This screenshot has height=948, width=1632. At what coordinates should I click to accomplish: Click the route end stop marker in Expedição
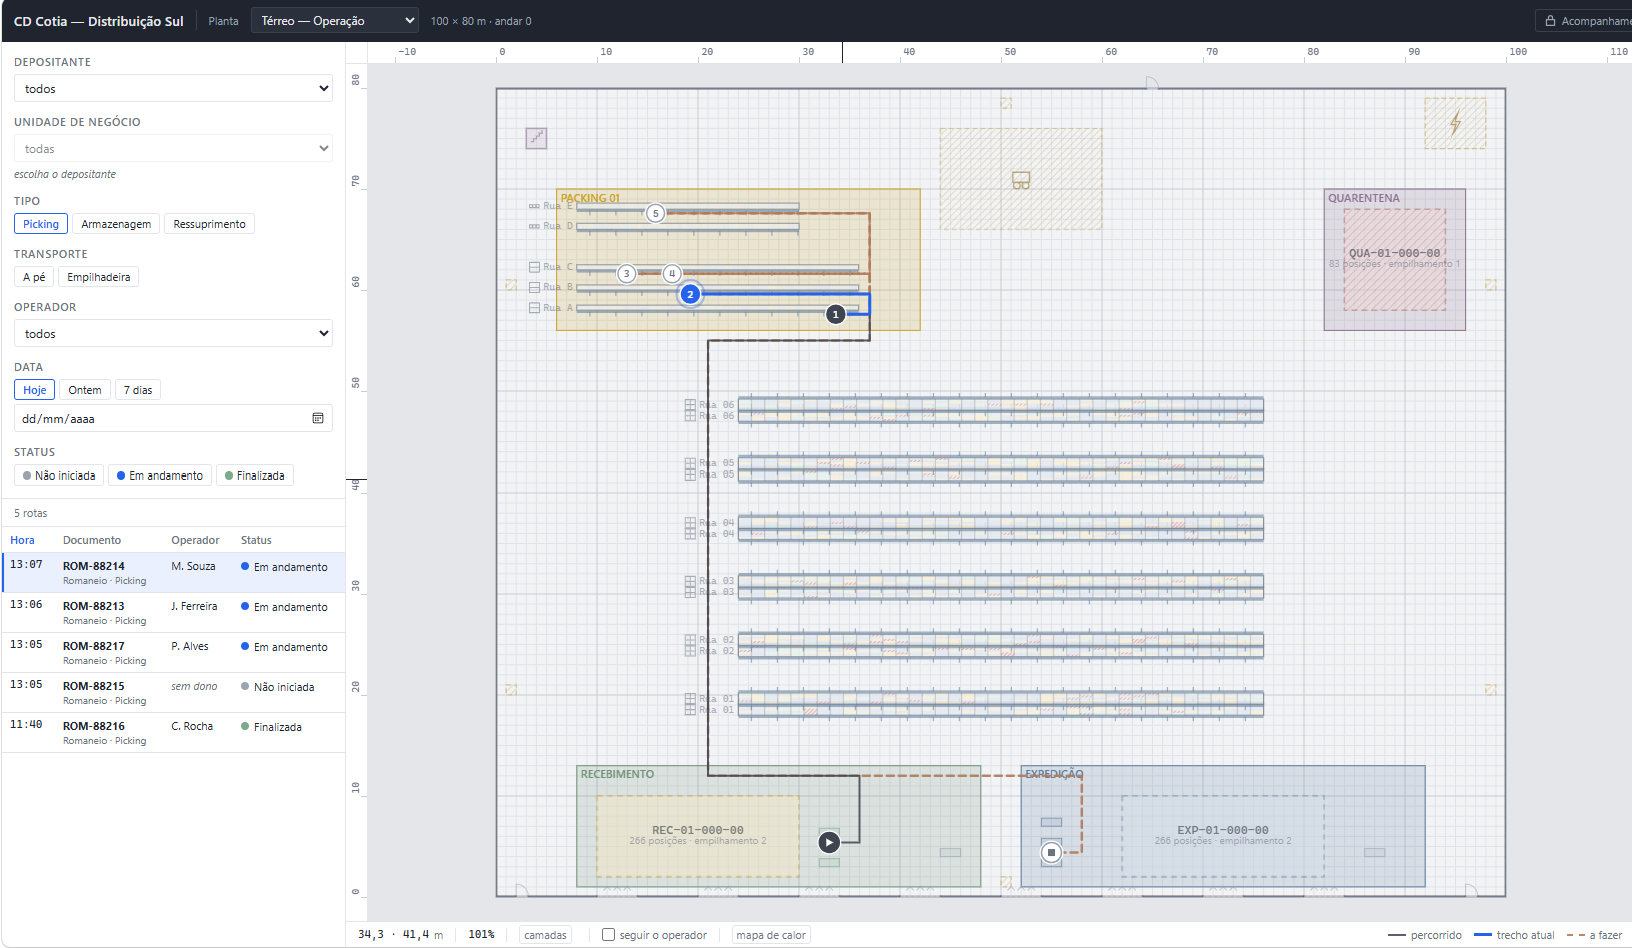[1051, 852]
